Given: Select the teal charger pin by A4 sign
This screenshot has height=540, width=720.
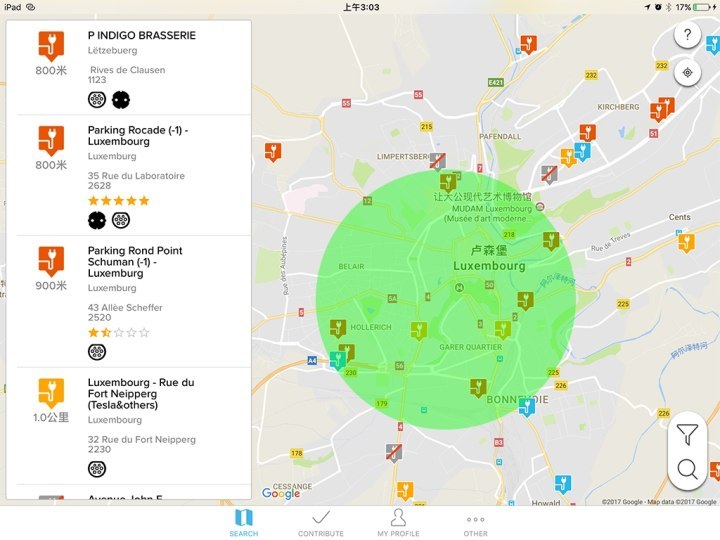Looking at the screenshot, I should [338, 360].
